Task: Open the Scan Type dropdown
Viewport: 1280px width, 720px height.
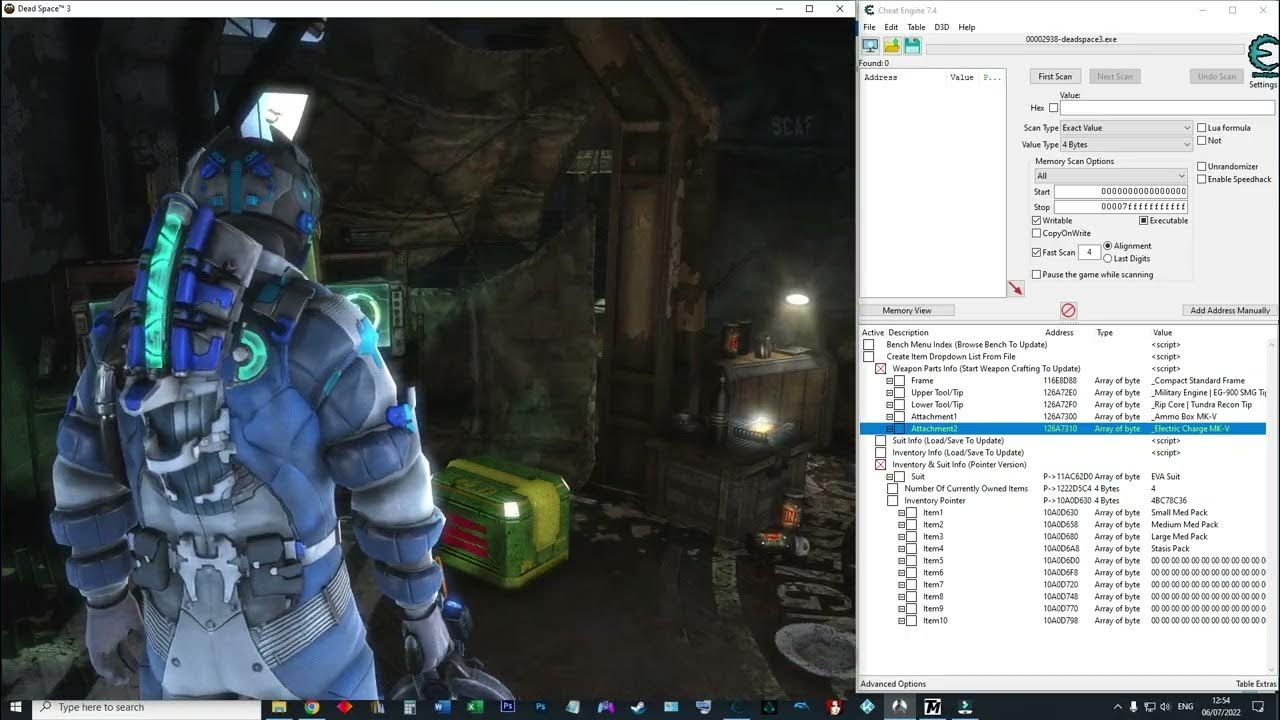Action: [1127, 128]
